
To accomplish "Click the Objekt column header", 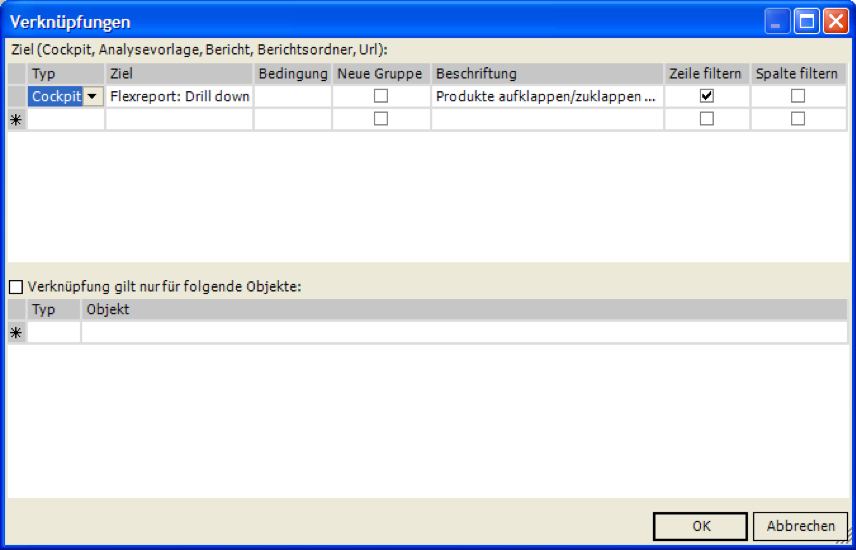I will [464, 310].
